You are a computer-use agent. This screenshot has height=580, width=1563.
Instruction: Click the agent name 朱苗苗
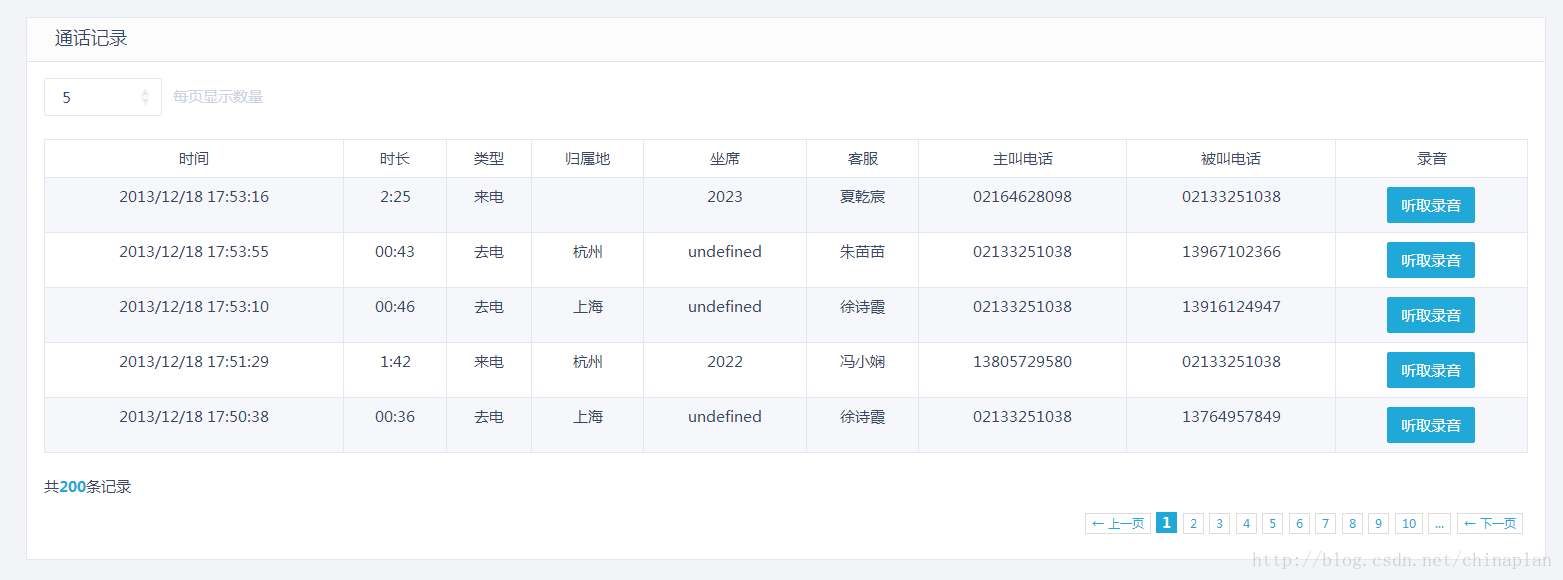[863, 252]
